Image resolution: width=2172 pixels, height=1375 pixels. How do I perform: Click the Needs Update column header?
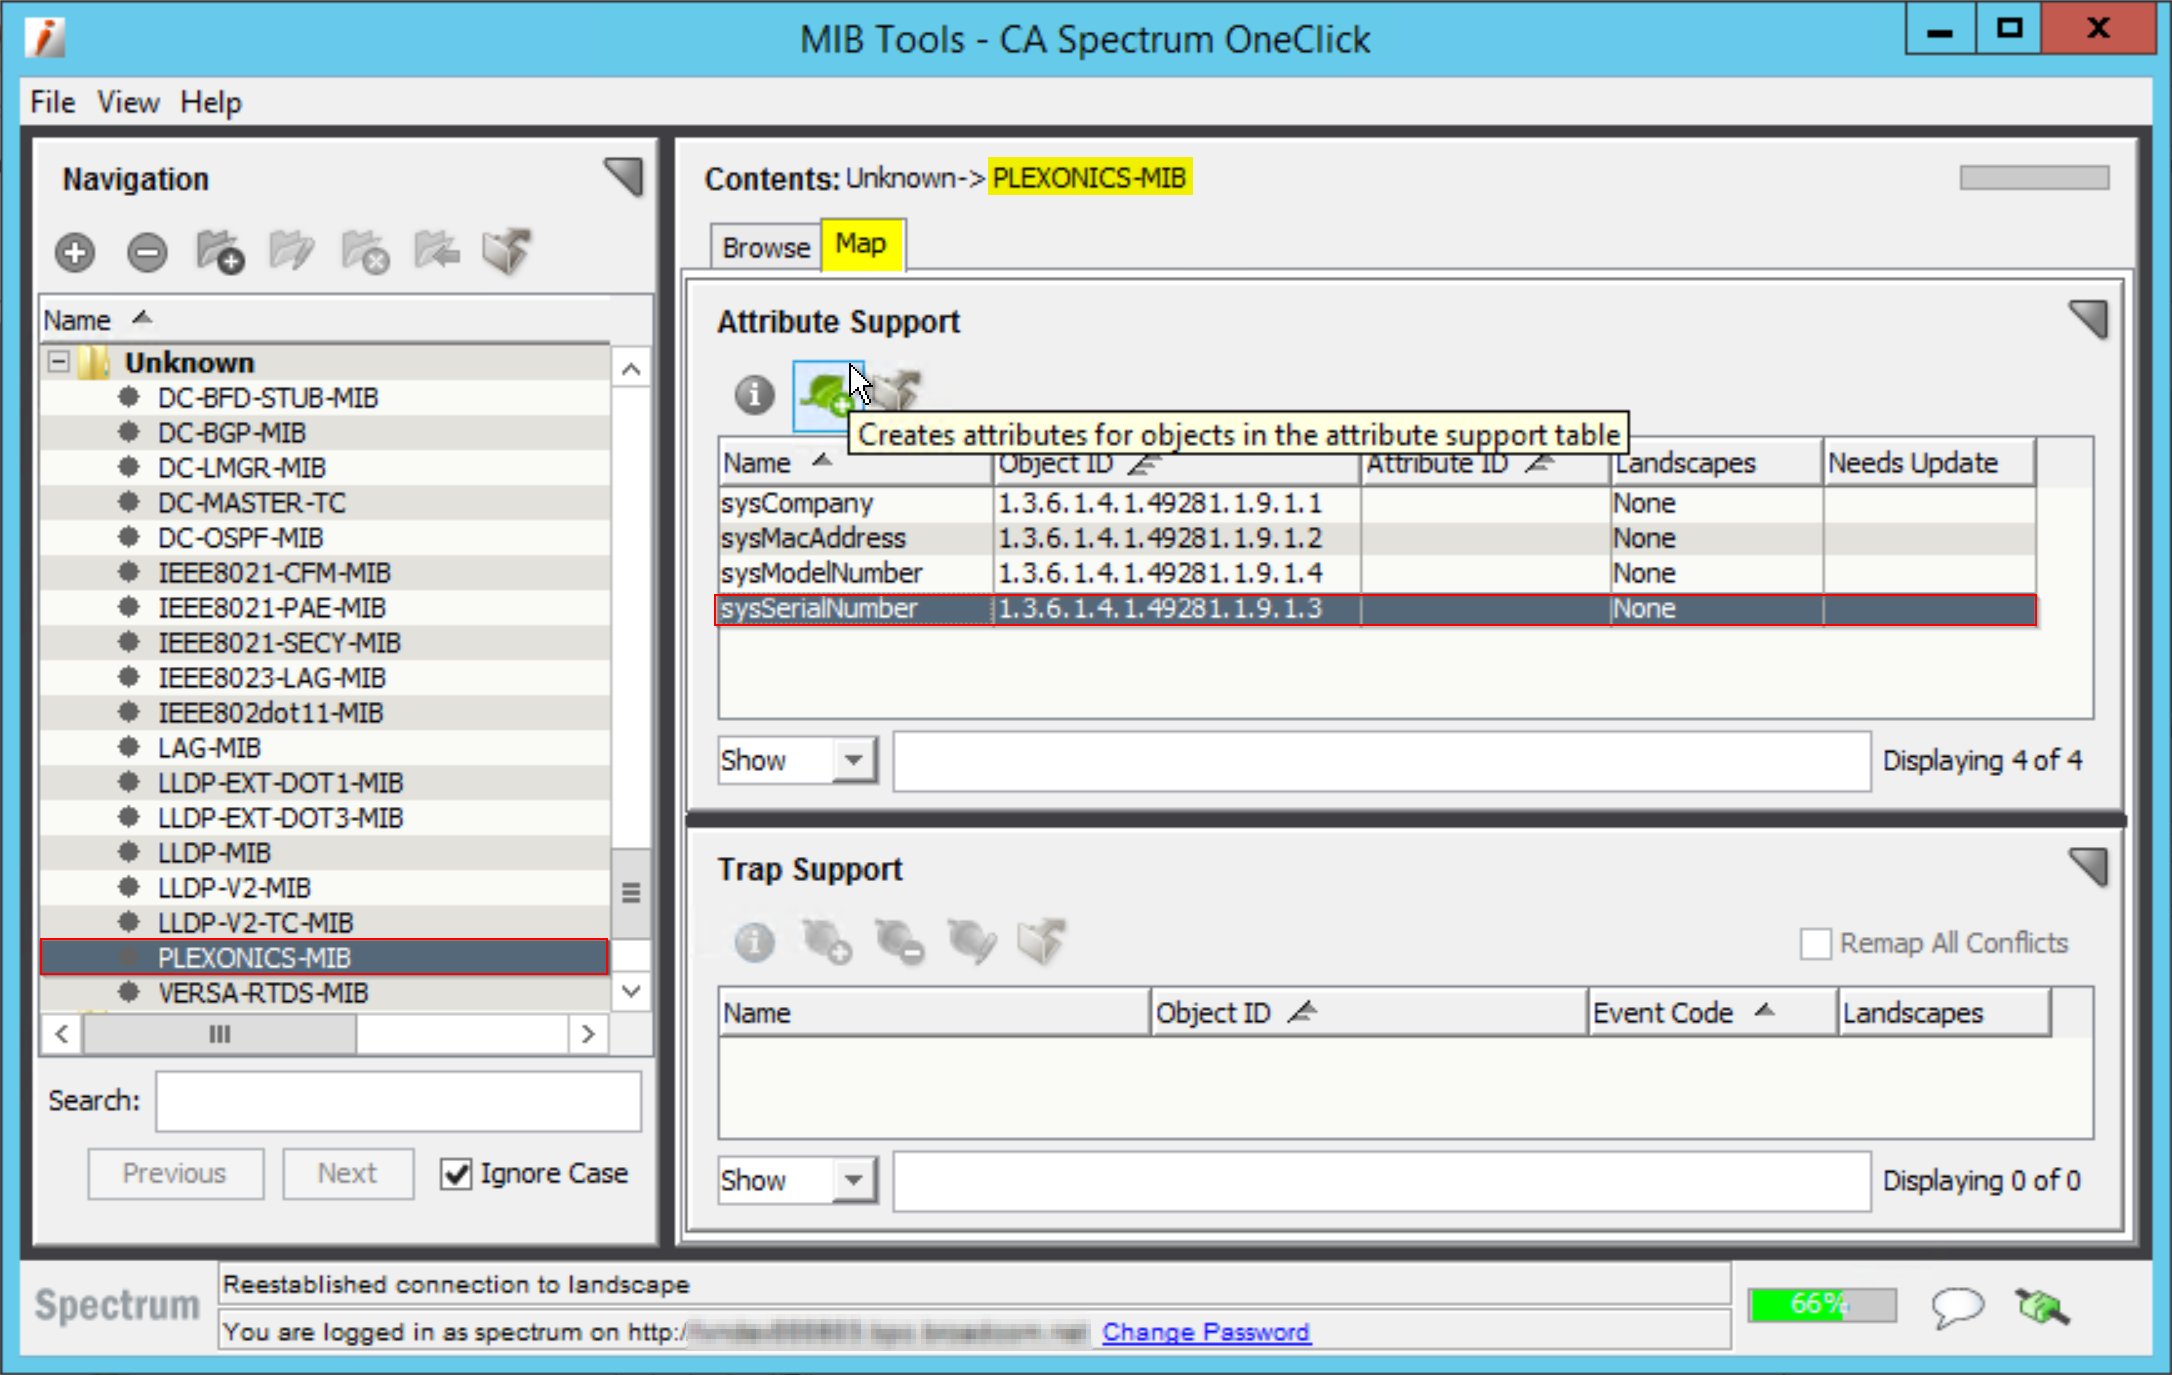(x=1929, y=464)
